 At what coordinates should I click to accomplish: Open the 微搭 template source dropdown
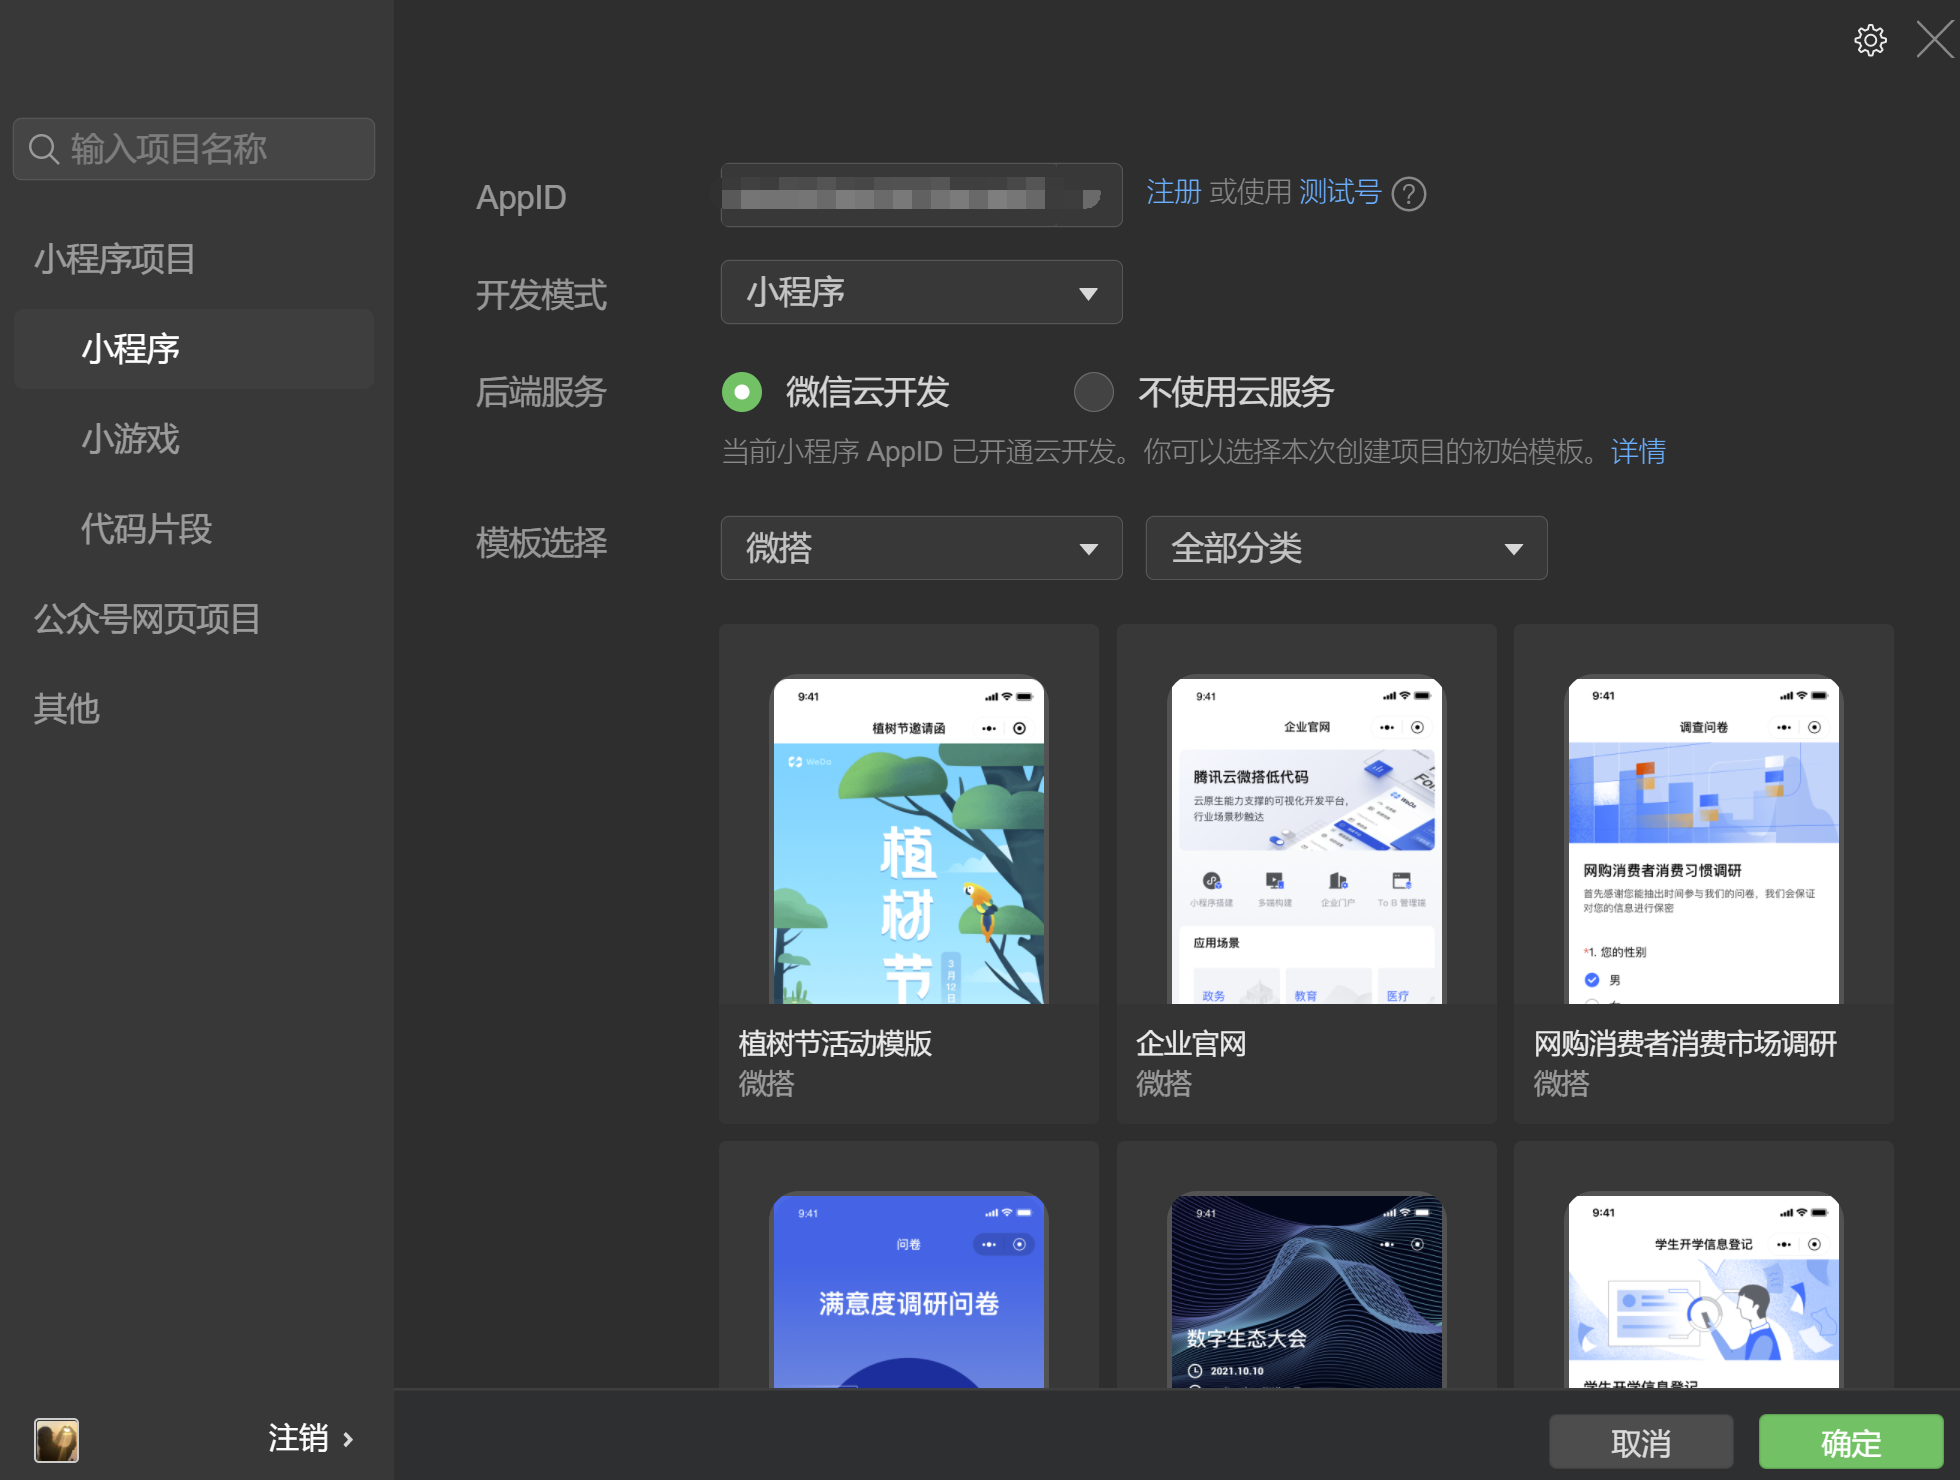click(x=921, y=548)
